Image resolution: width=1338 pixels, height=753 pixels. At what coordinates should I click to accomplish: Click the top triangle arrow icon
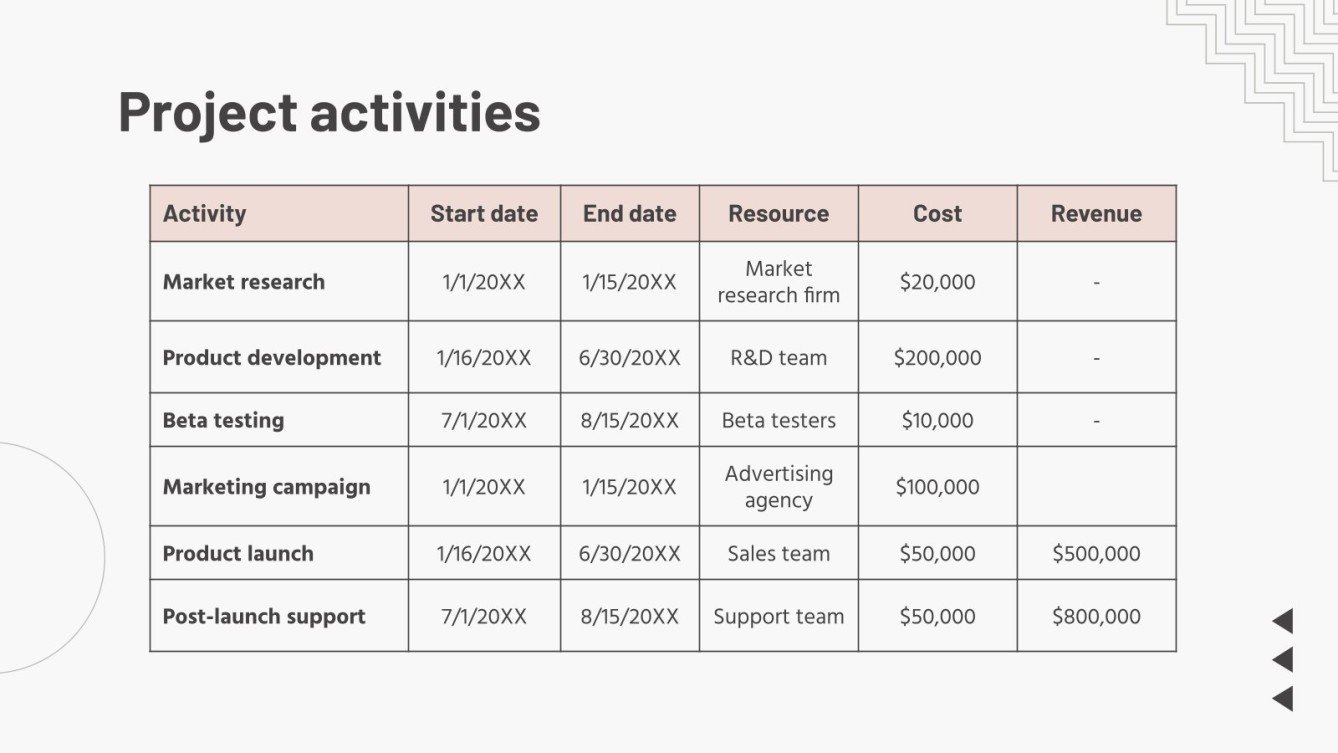tap(1284, 621)
